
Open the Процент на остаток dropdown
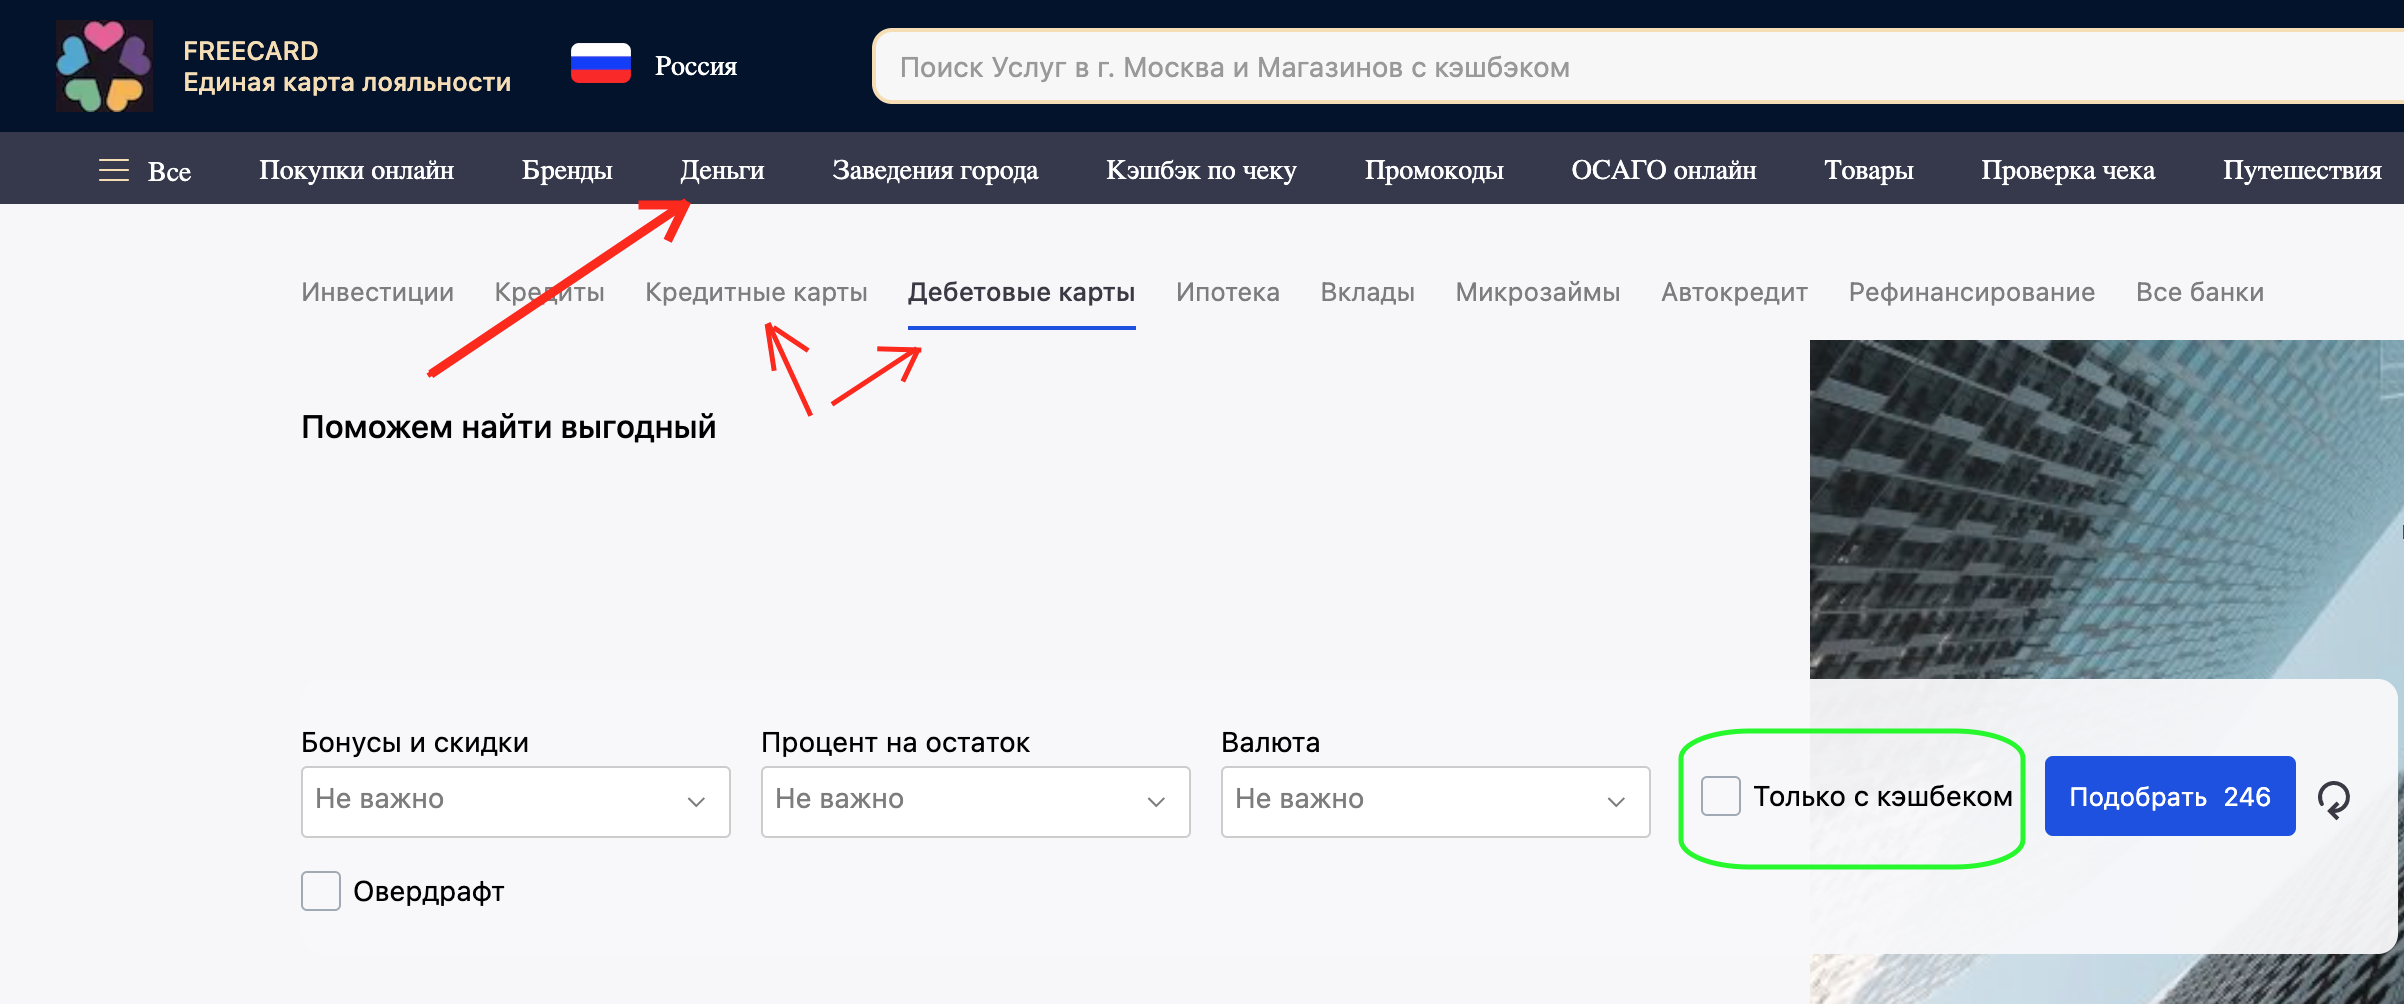coord(975,801)
